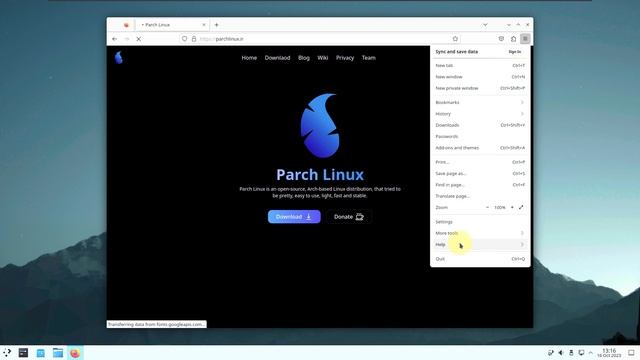Open New private window
This screenshot has height=360, width=640.
point(480,88)
